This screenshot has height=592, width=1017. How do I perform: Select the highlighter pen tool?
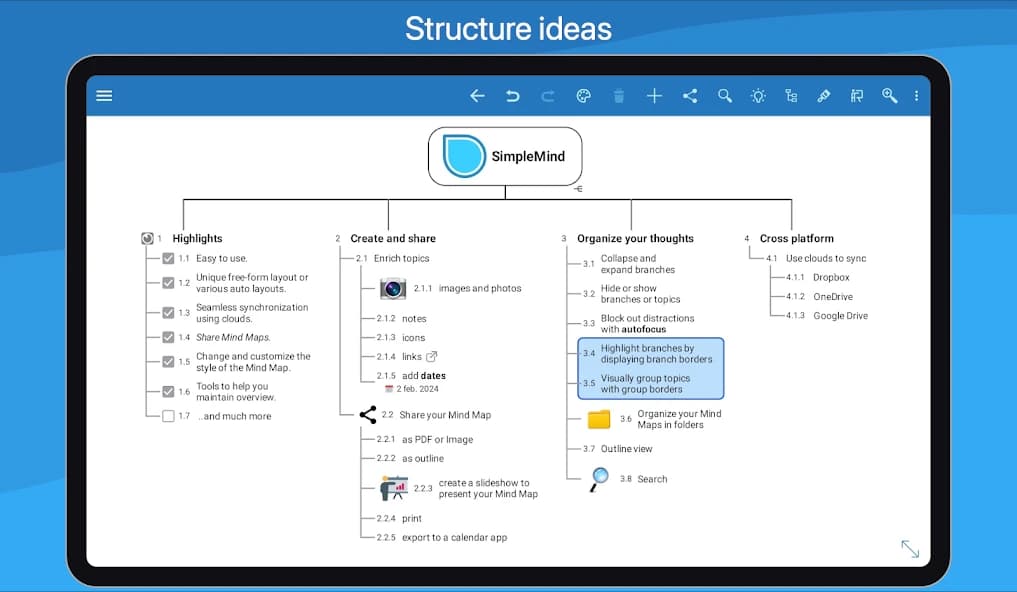823,95
